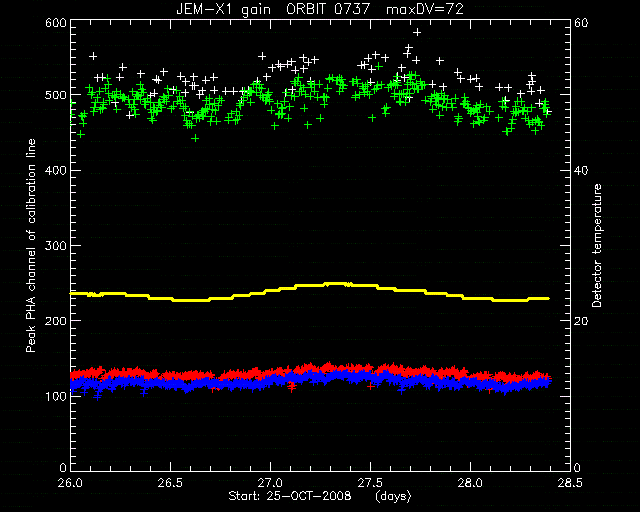The image size is (640, 512).
Task: Click the 27.5 tick label on x-axis
Action: coord(371,483)
